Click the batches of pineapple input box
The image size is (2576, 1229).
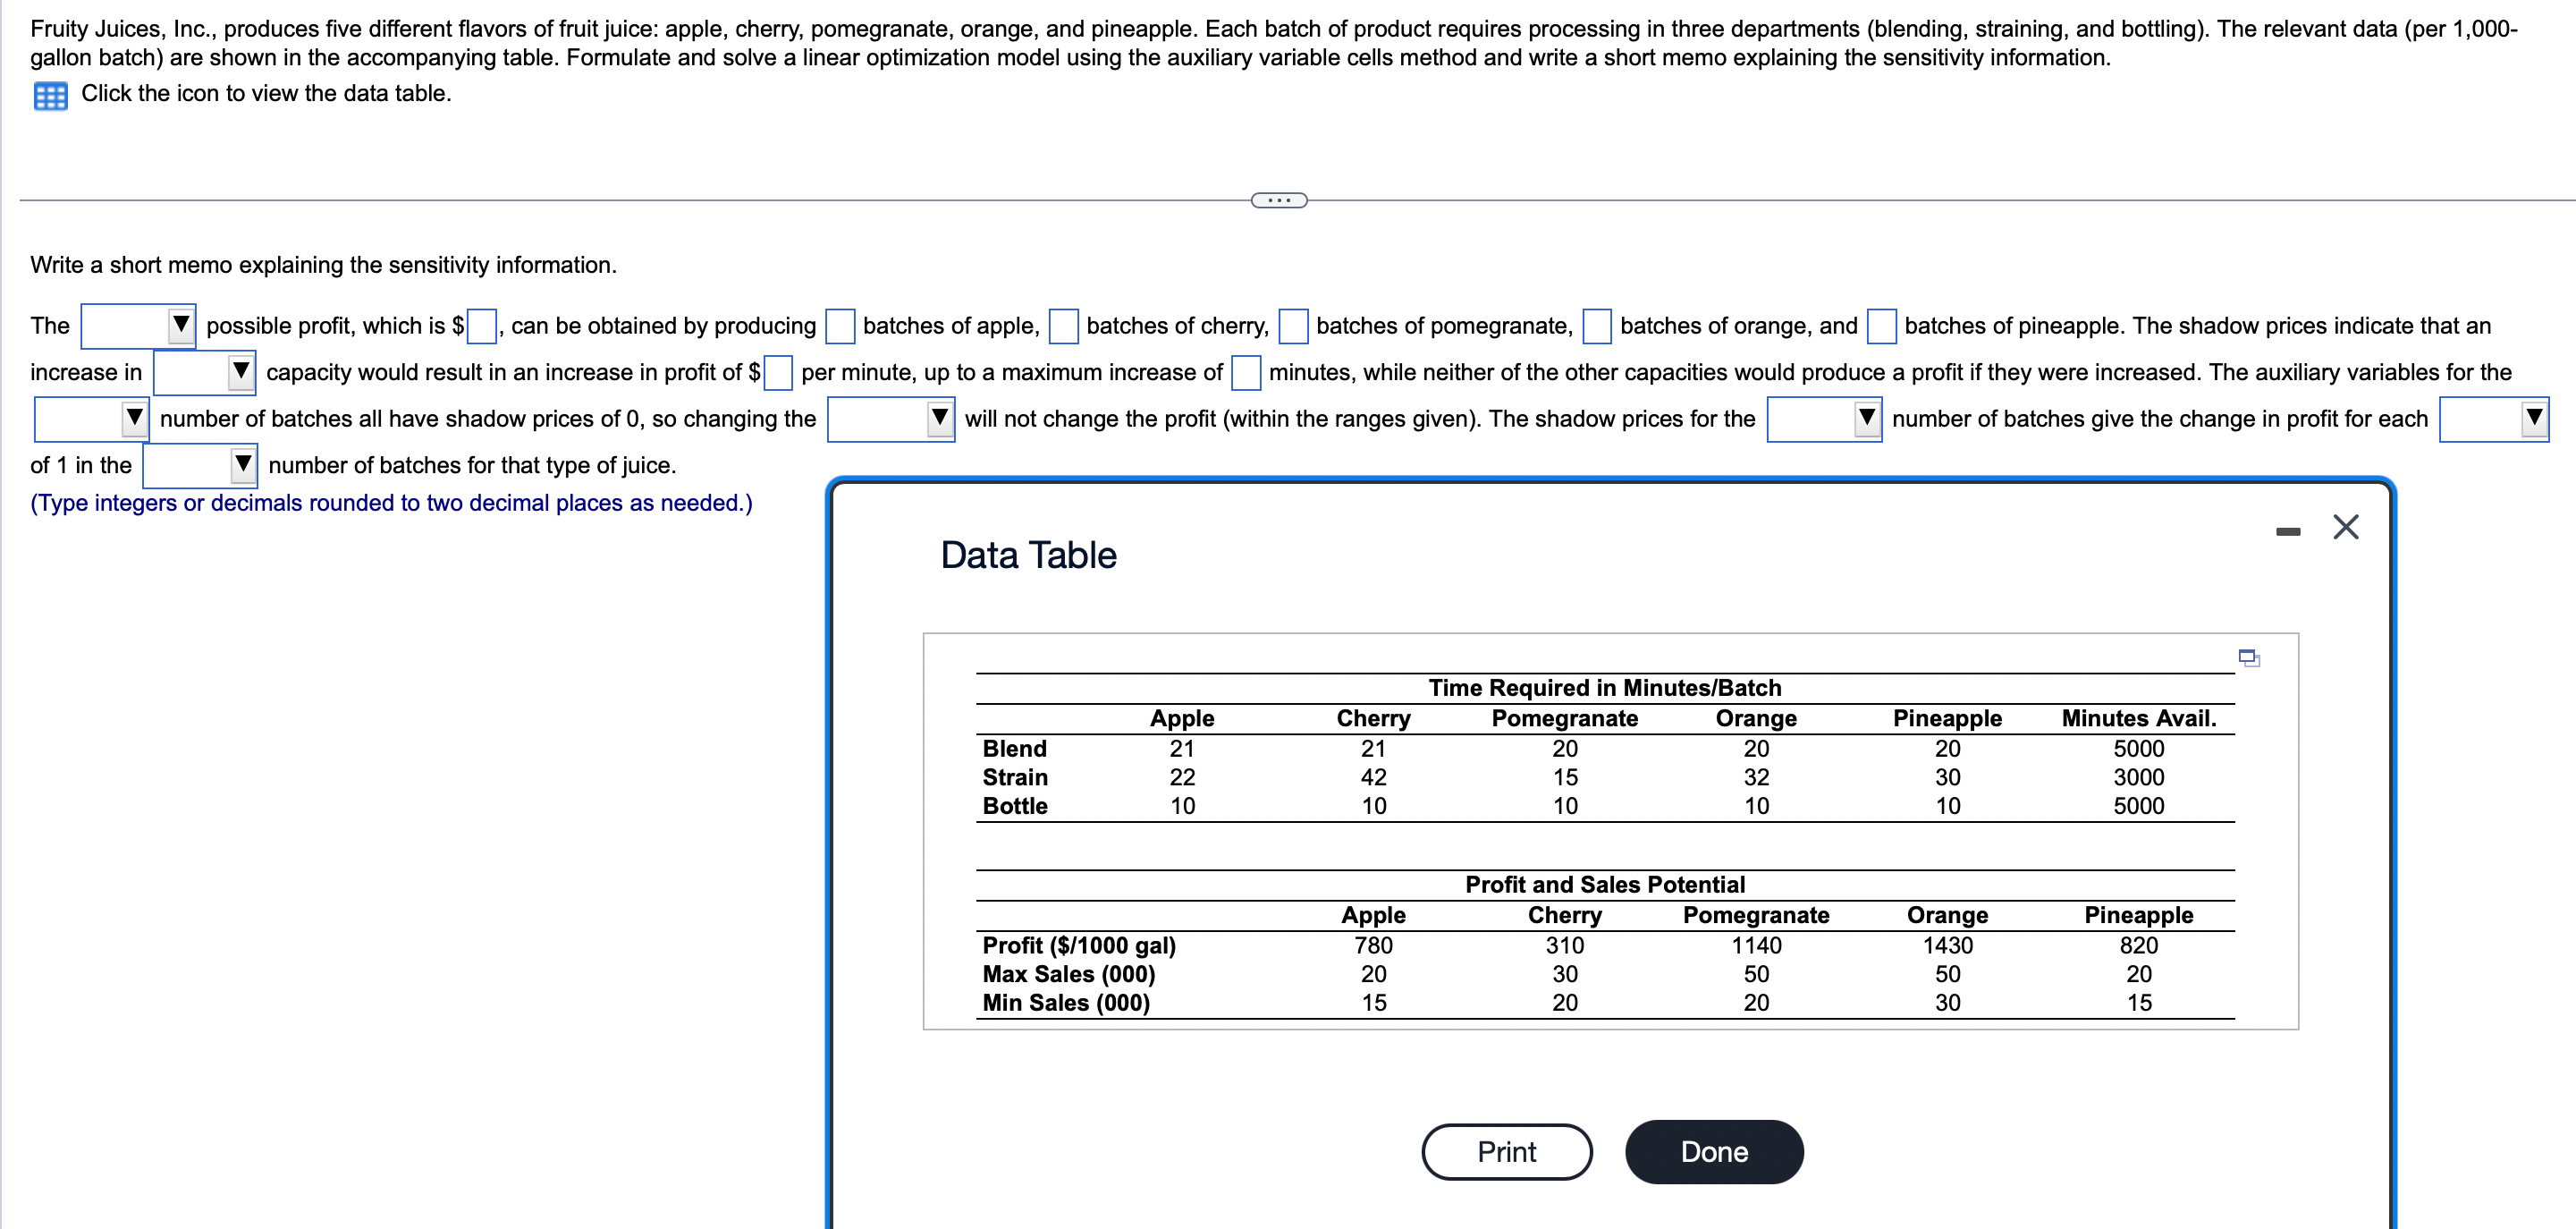coord(1881,327)
